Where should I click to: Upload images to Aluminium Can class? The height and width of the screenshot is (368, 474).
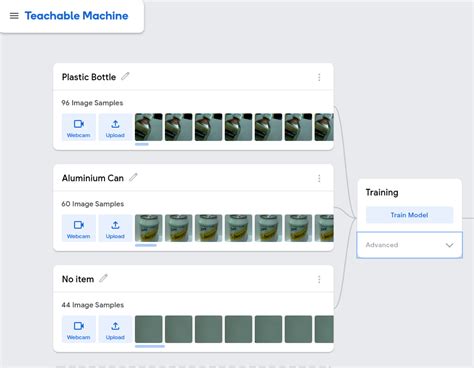pos(115,228)
